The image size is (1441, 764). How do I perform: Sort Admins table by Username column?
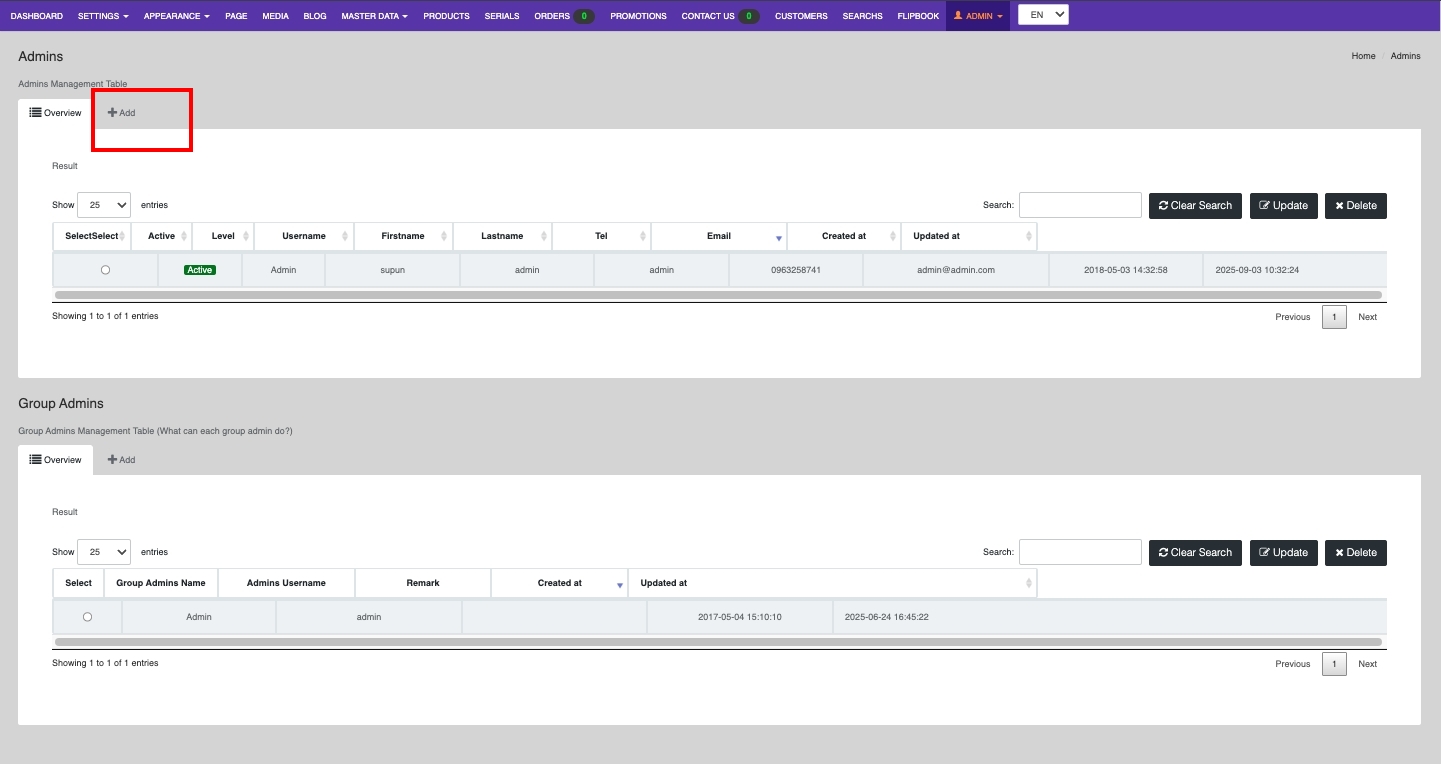click(304, 236)
